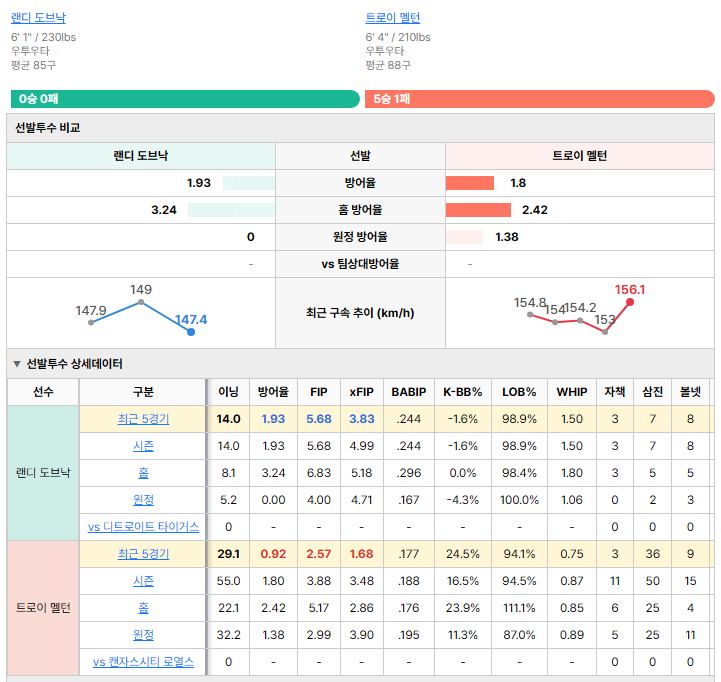
Task: Open the 홈 split link for 트로이 멜턴
Action: pos(143,608)
